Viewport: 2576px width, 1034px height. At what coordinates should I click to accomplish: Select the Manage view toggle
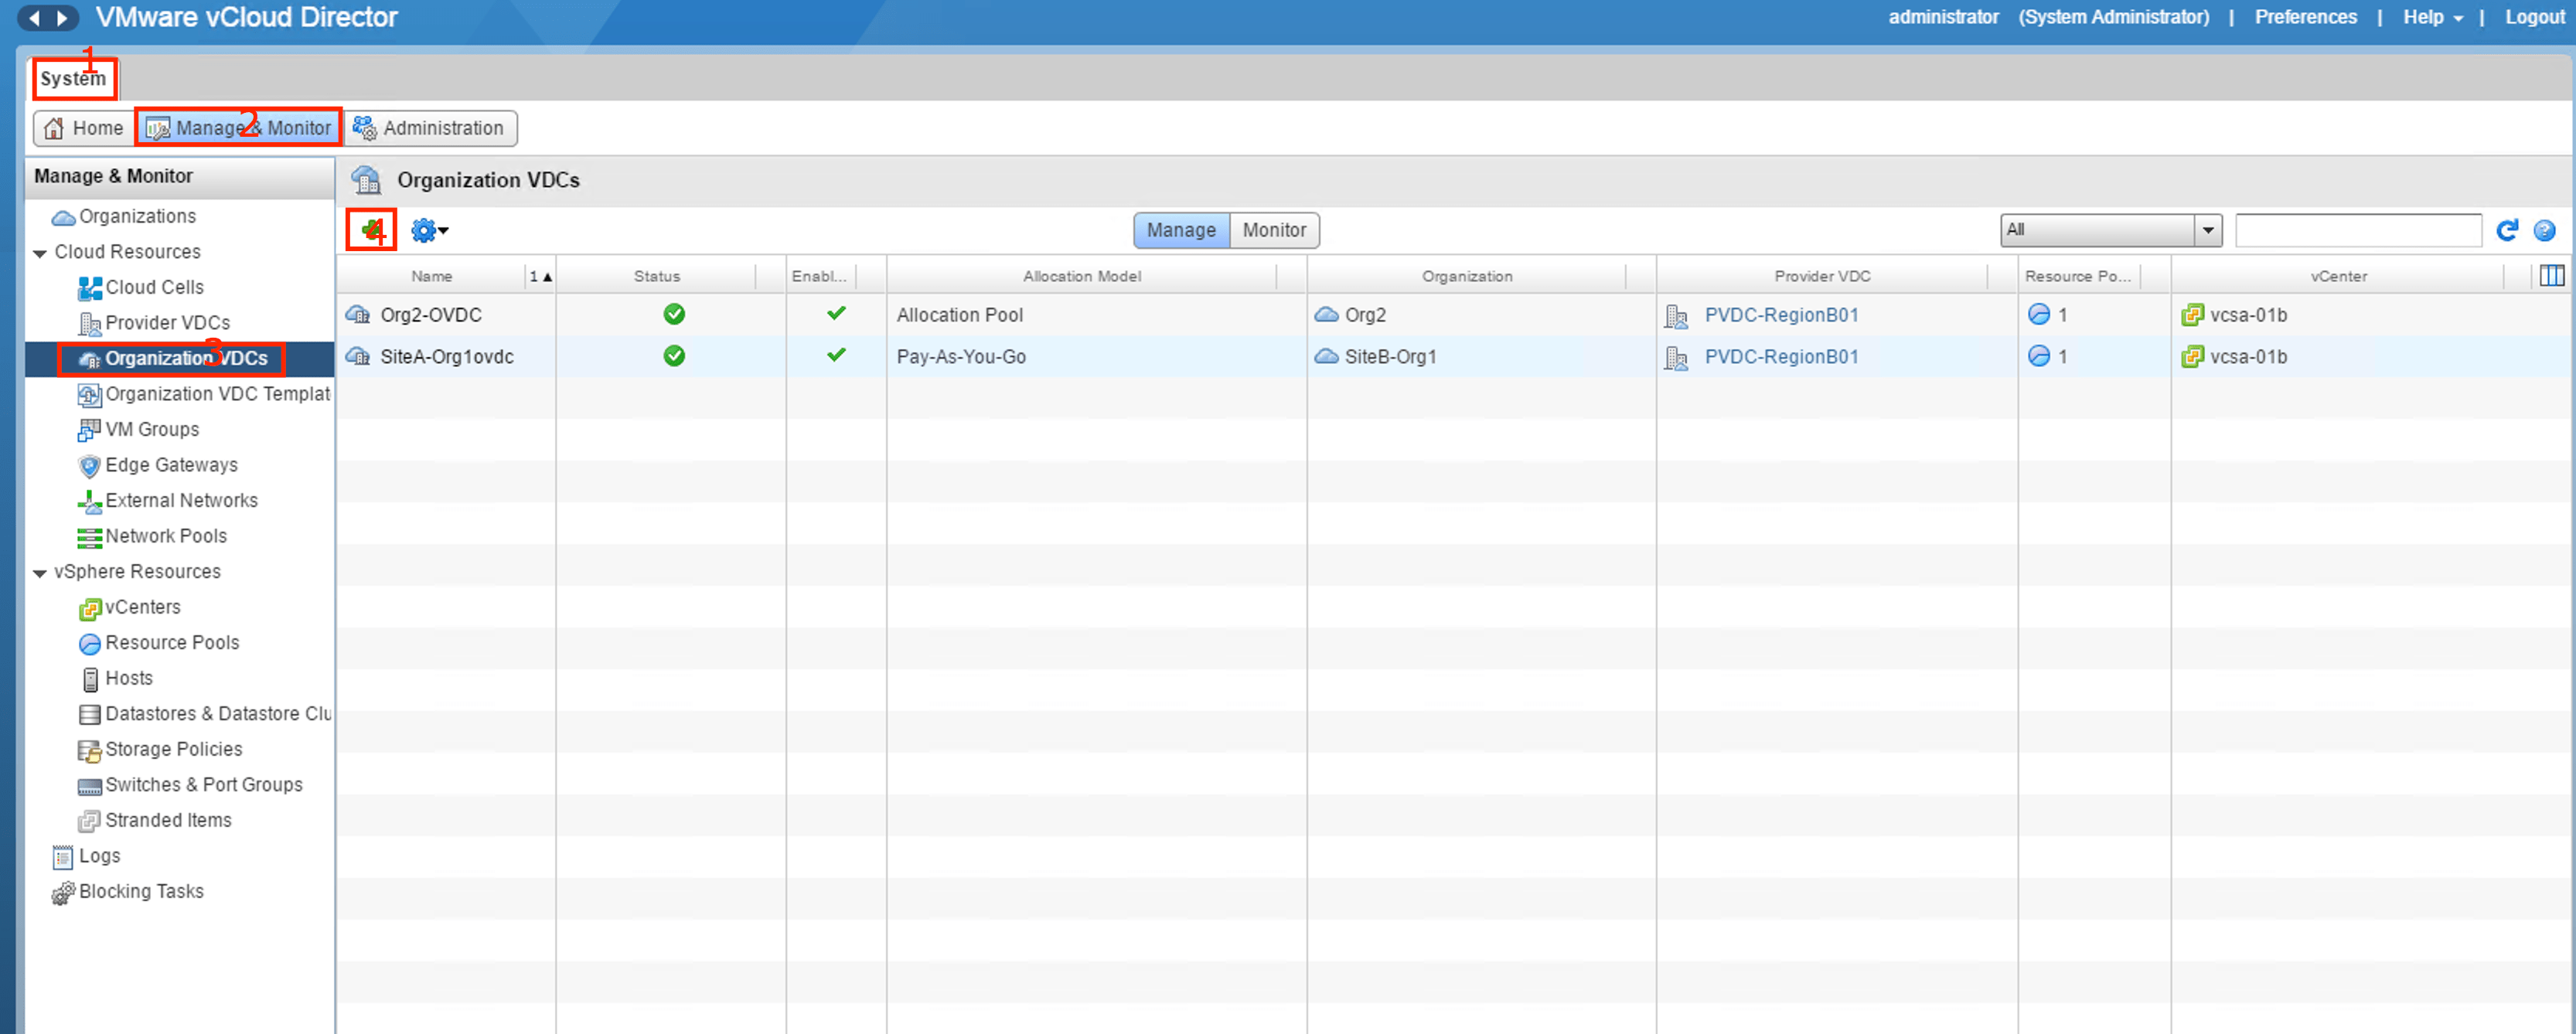[x=1180, y=230]
